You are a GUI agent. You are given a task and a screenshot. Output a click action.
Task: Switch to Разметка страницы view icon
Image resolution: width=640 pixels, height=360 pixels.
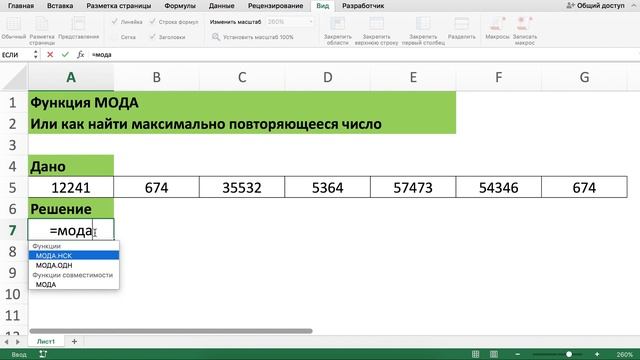pyautogui.click(x=42, y=24)
